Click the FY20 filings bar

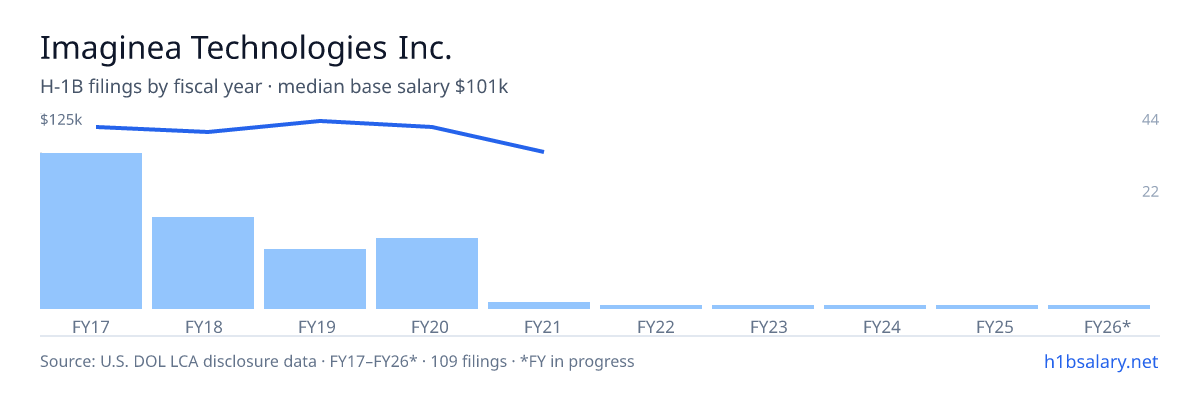[x=427, y=273]
